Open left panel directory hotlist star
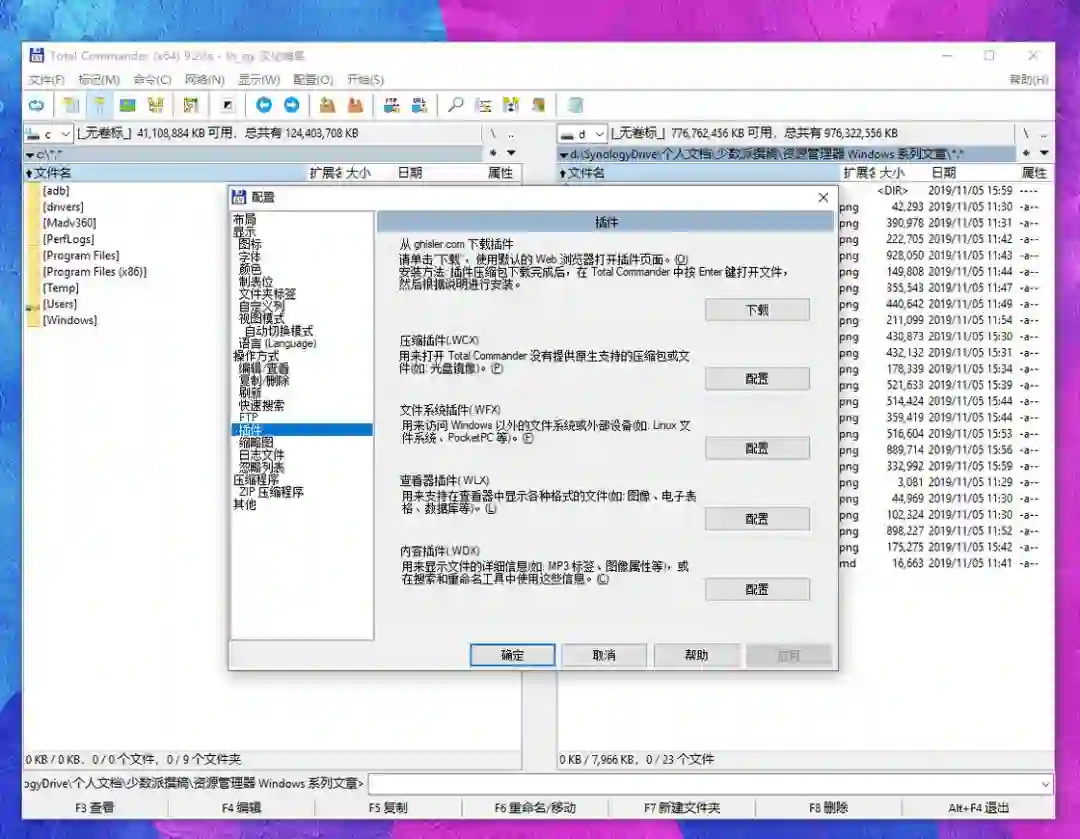Image resolution: width=1080 pixels, height=839 pixels. coord(493,153)
